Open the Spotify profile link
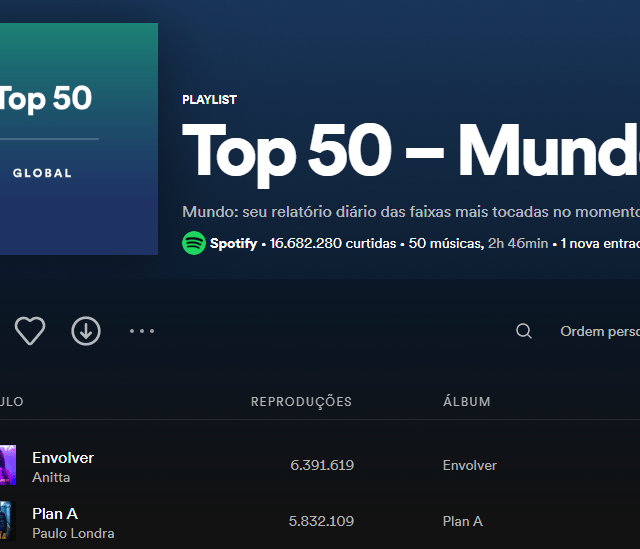Screen dimensions: 640x549 tap(233, 243)
